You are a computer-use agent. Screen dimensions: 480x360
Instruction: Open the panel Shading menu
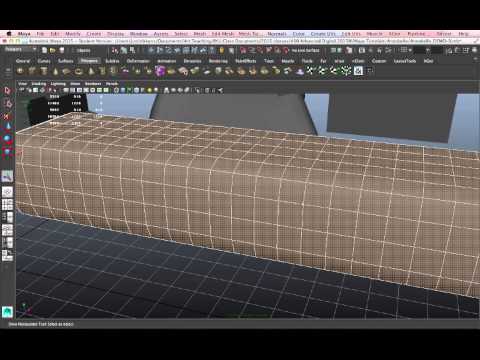pos(39,84)
